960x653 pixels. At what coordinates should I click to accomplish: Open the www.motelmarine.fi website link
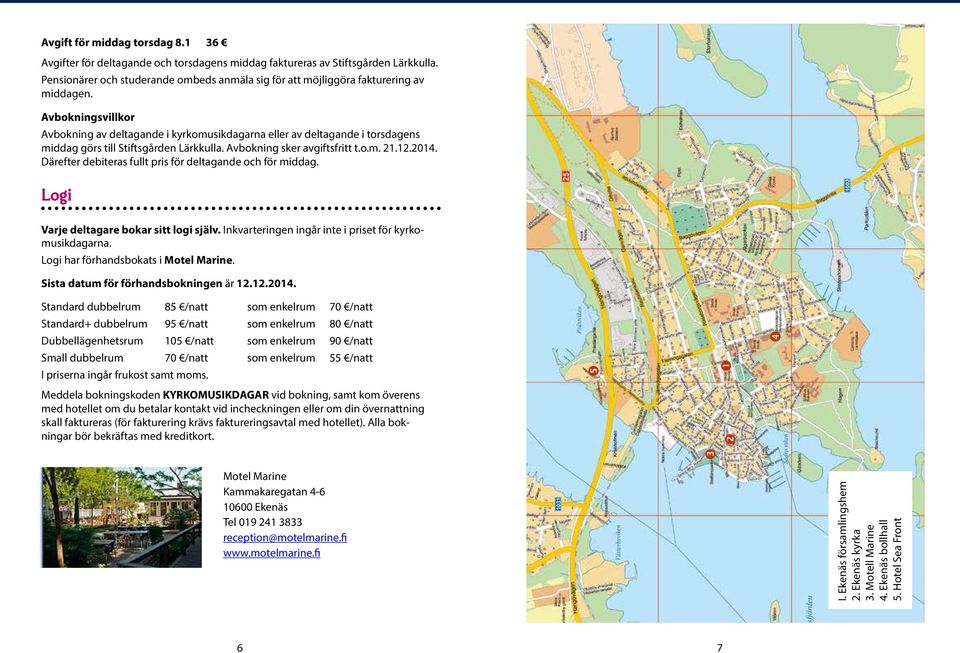[x=271, y=553]
